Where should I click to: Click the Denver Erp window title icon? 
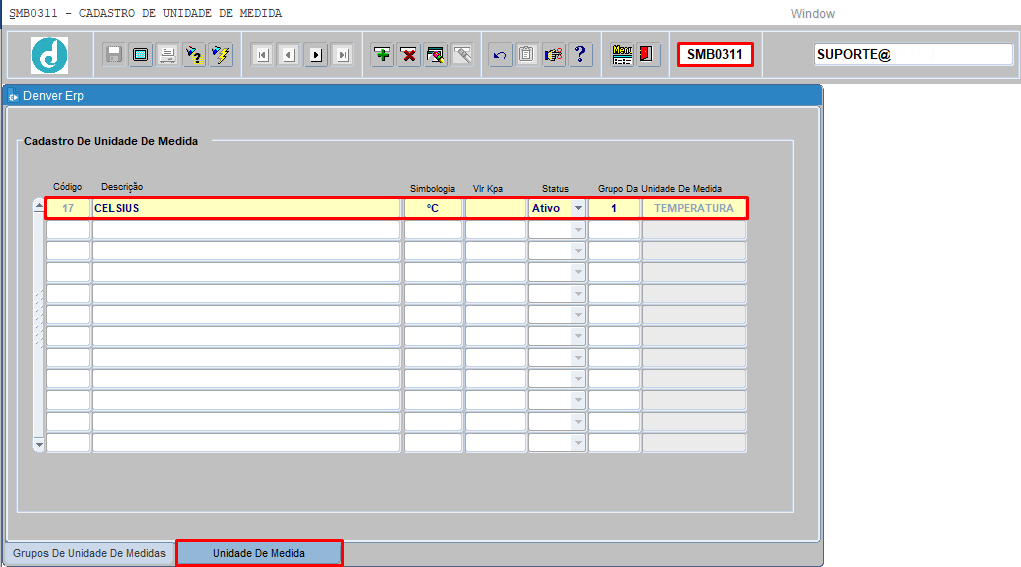coord(13,96)
